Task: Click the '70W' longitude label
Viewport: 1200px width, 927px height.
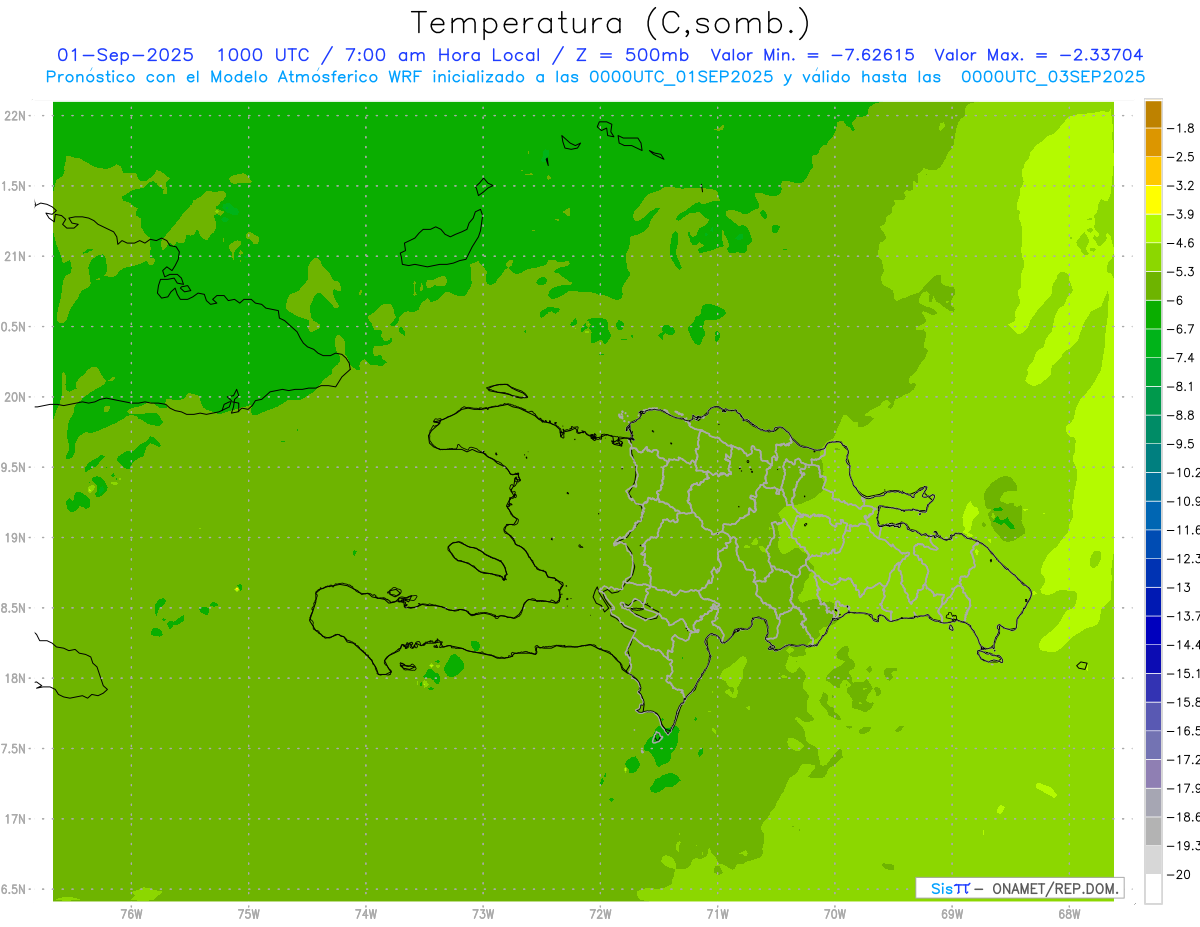Action: tap(835, 913)
